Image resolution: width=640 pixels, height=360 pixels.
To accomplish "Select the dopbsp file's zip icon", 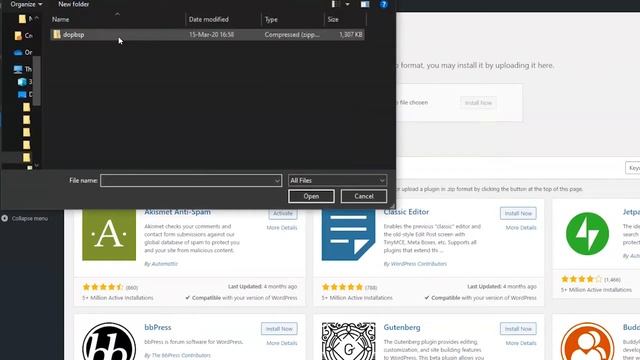I will point(57,35).
